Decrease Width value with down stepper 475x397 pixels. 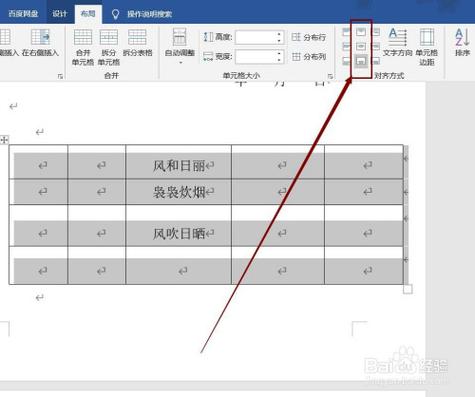pos(279,60)
